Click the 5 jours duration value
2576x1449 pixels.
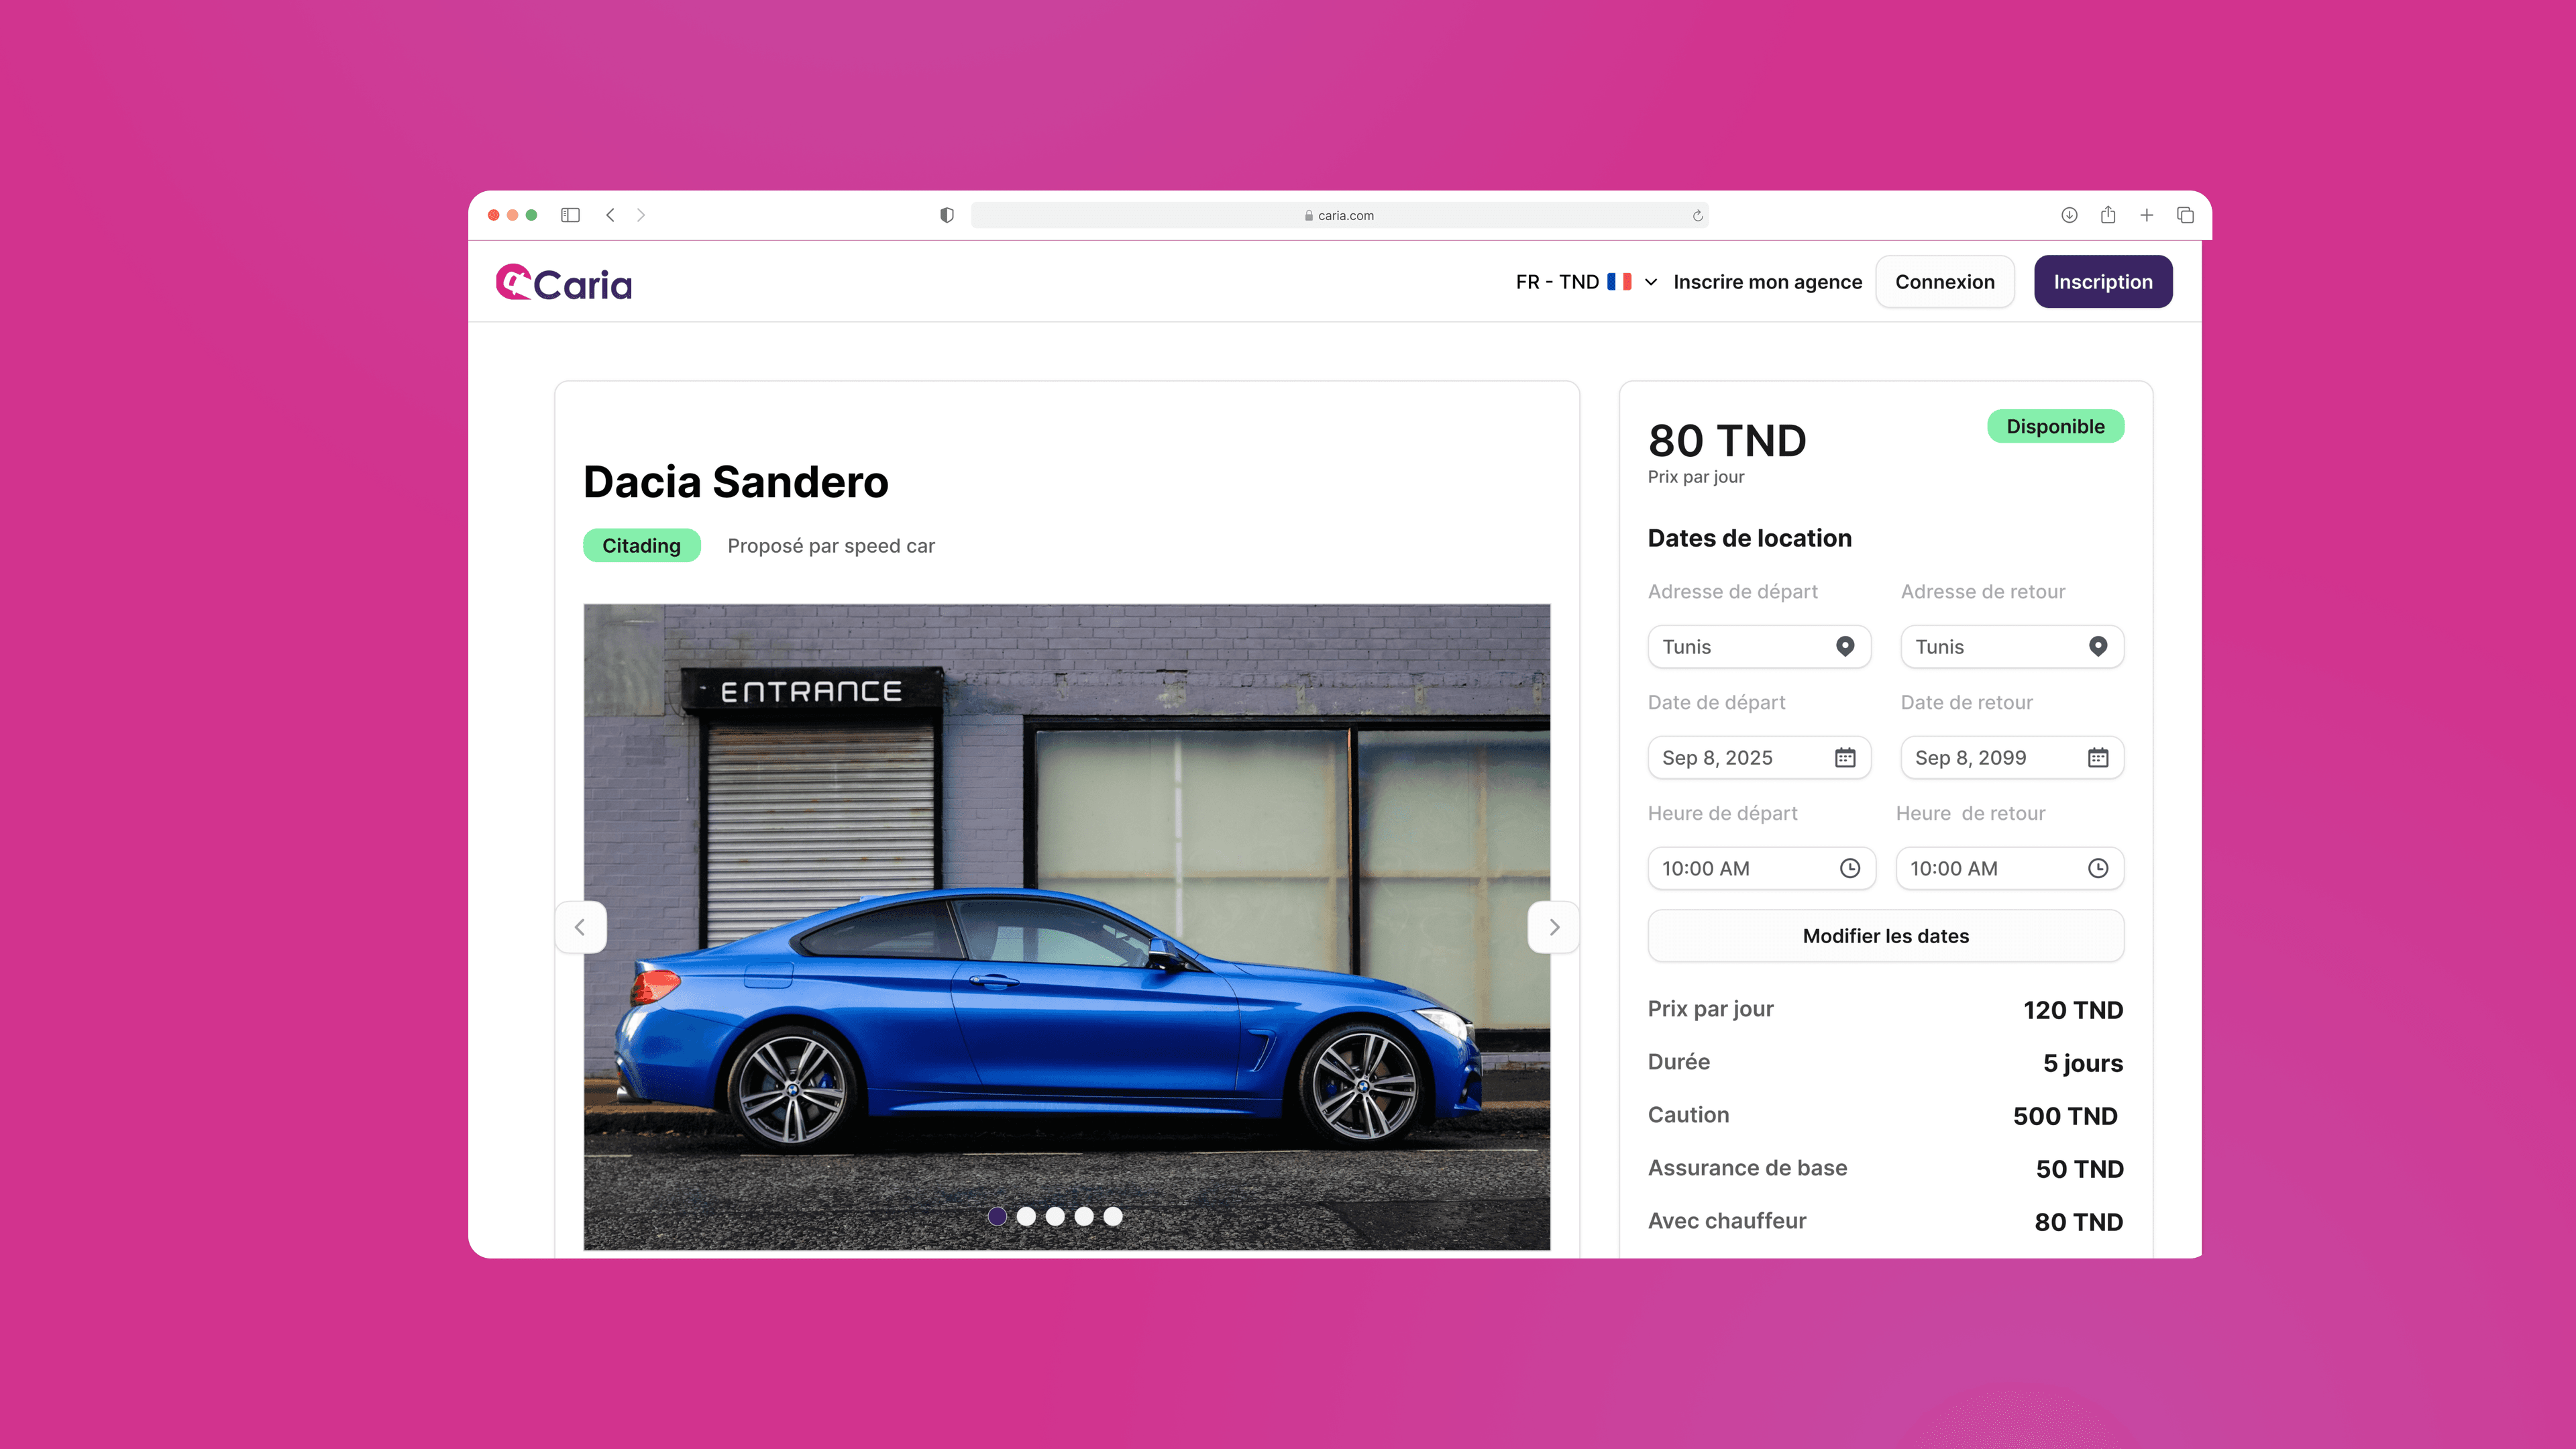pos(2083,1063)
